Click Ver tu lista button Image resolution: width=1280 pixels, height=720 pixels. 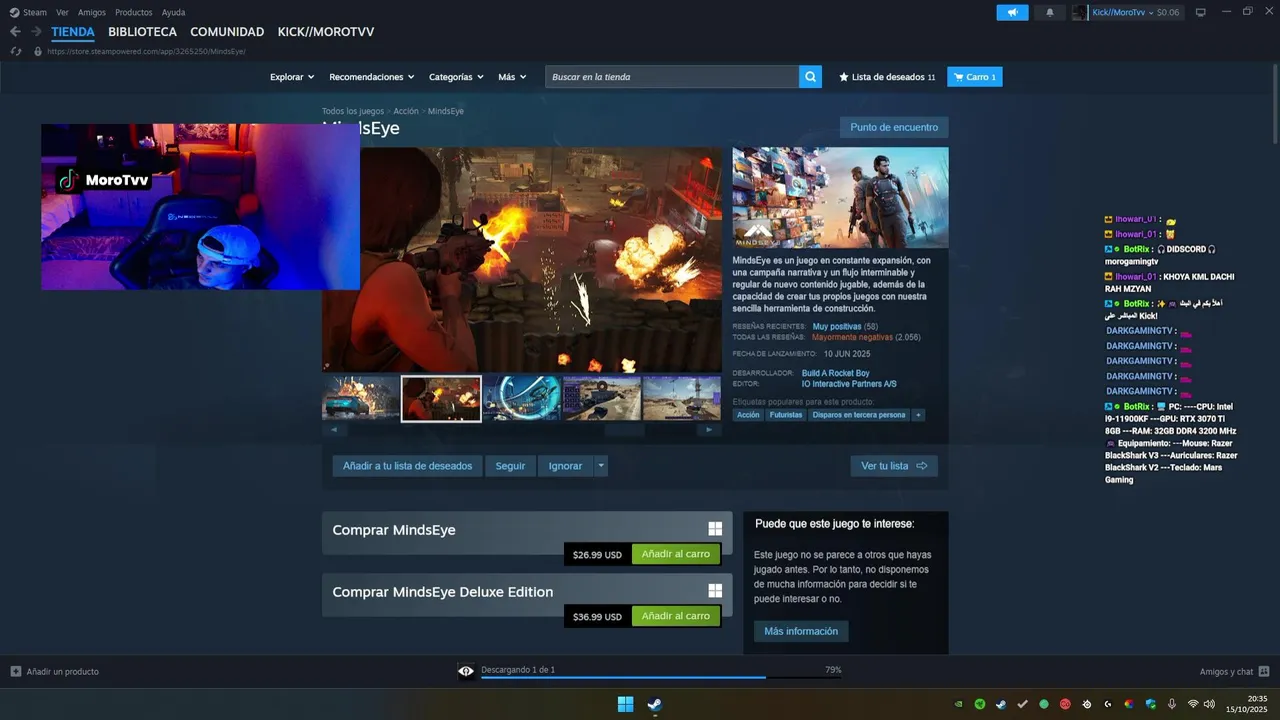pyautogui.click(x=894, y=465)
